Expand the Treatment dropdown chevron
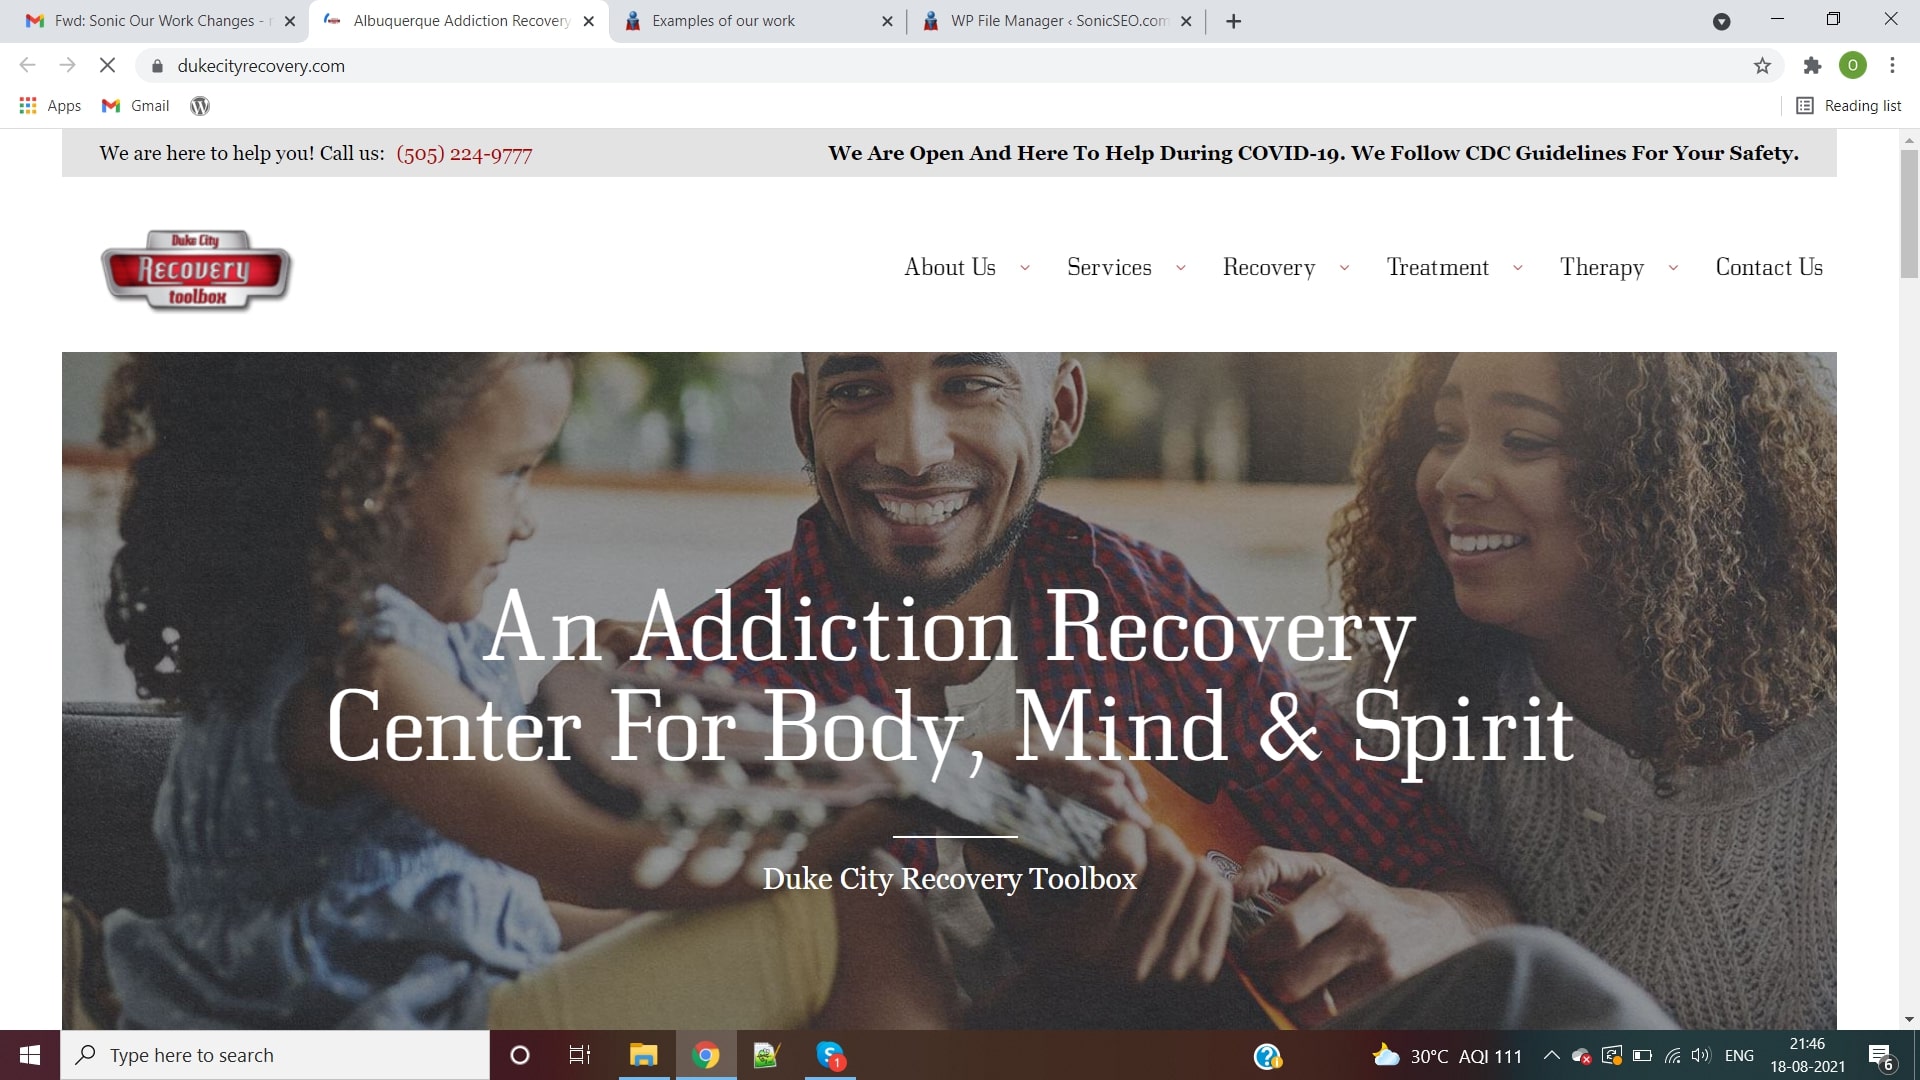 coord(1518,268)
